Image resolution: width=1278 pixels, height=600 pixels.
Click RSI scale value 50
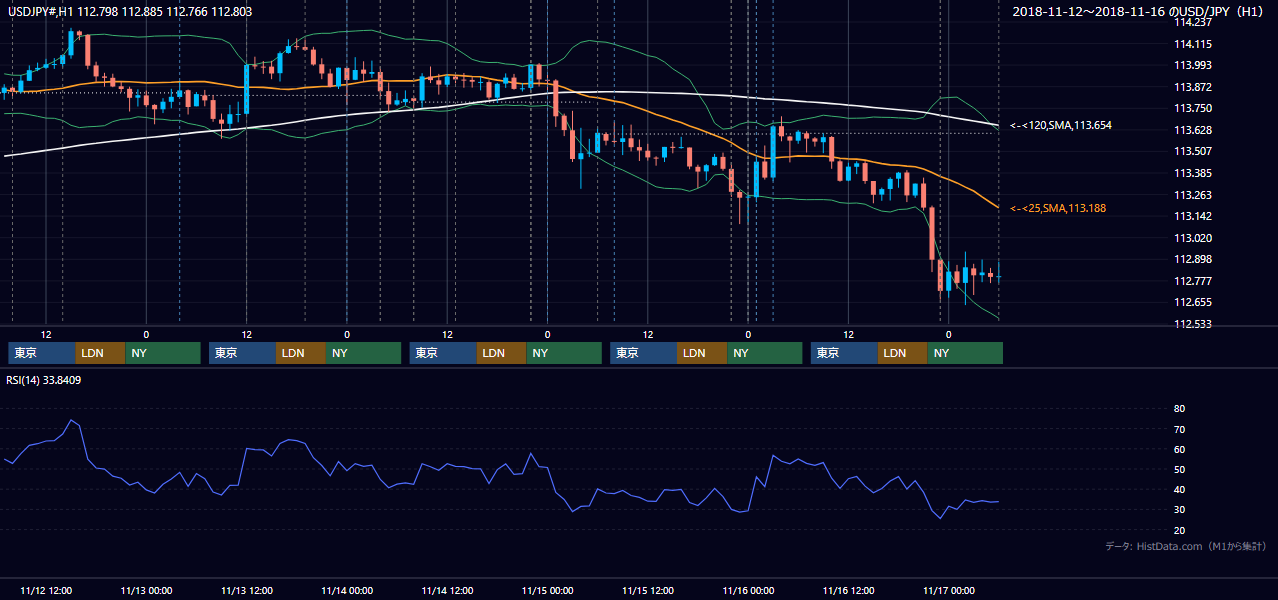click(x=1179, y=469)
